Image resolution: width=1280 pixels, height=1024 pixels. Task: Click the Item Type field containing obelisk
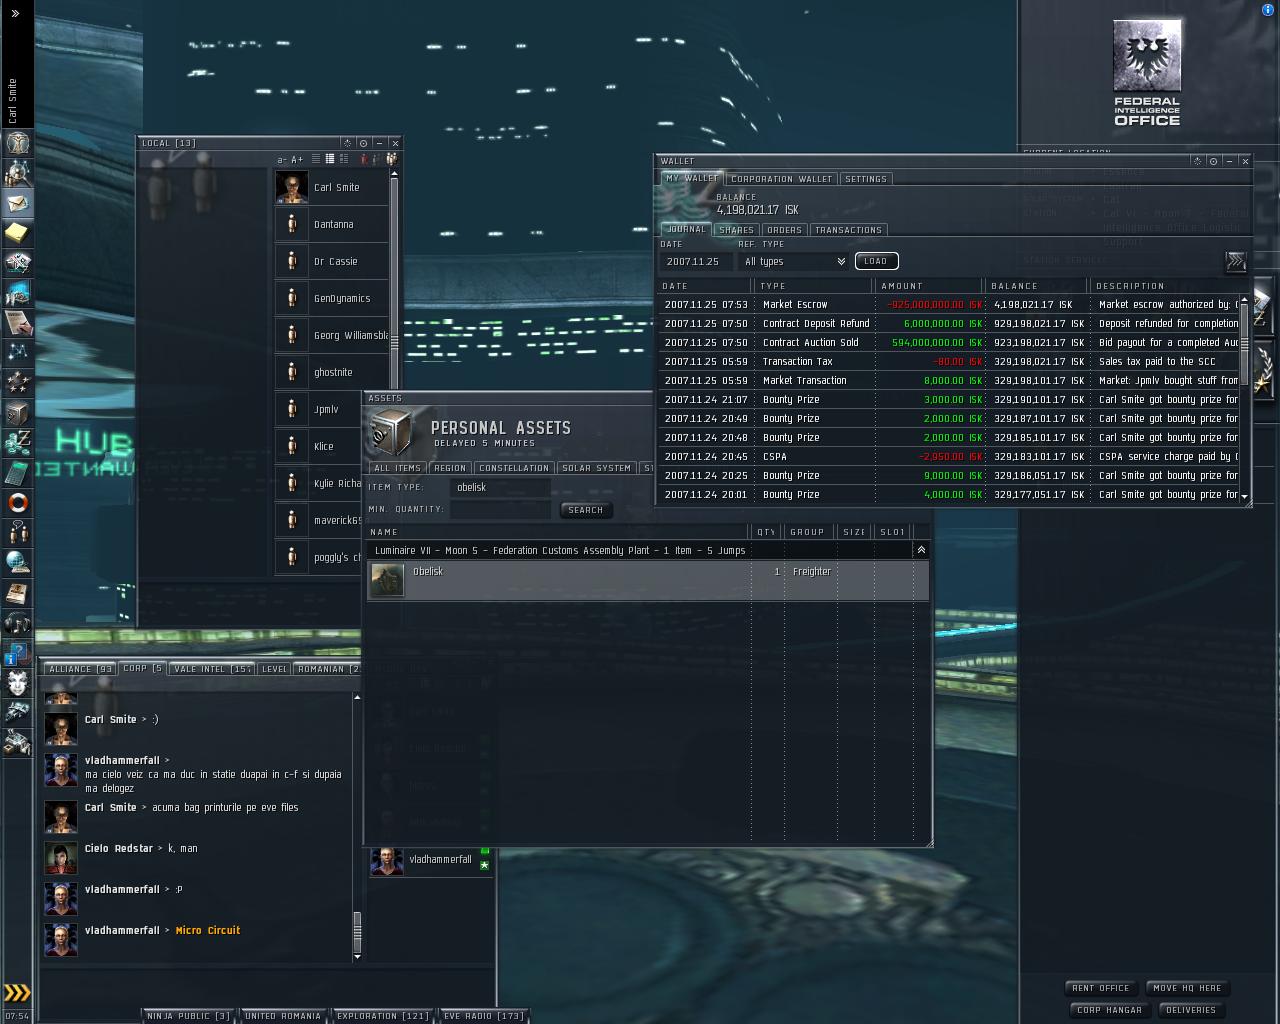tap(500, 487)
